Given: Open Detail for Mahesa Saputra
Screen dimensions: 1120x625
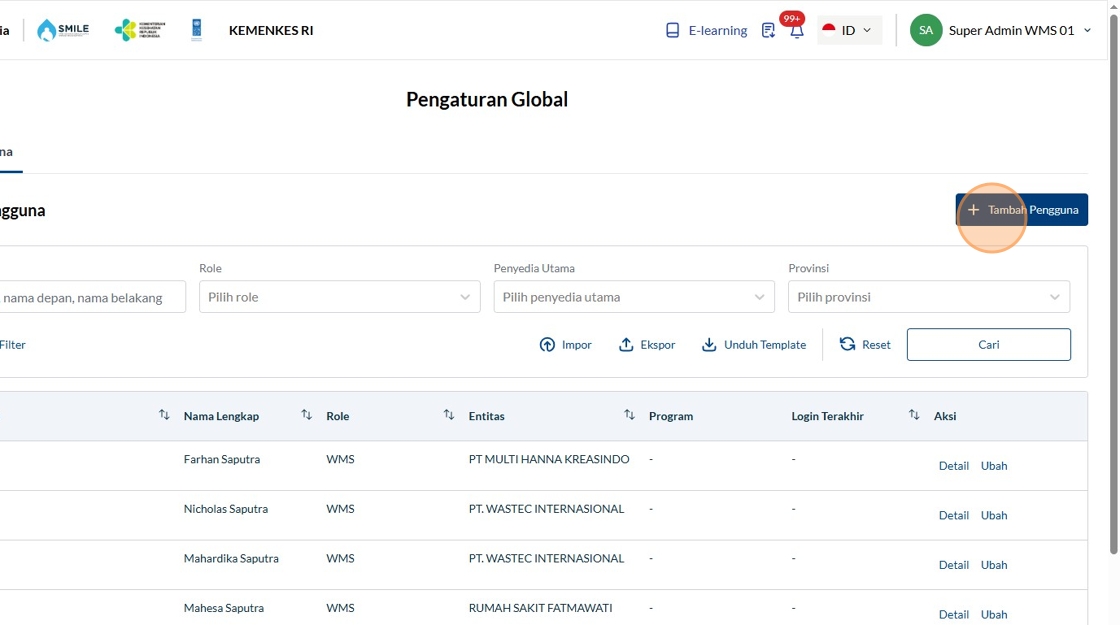Looking at the screenshot, I should click(954, 614).
